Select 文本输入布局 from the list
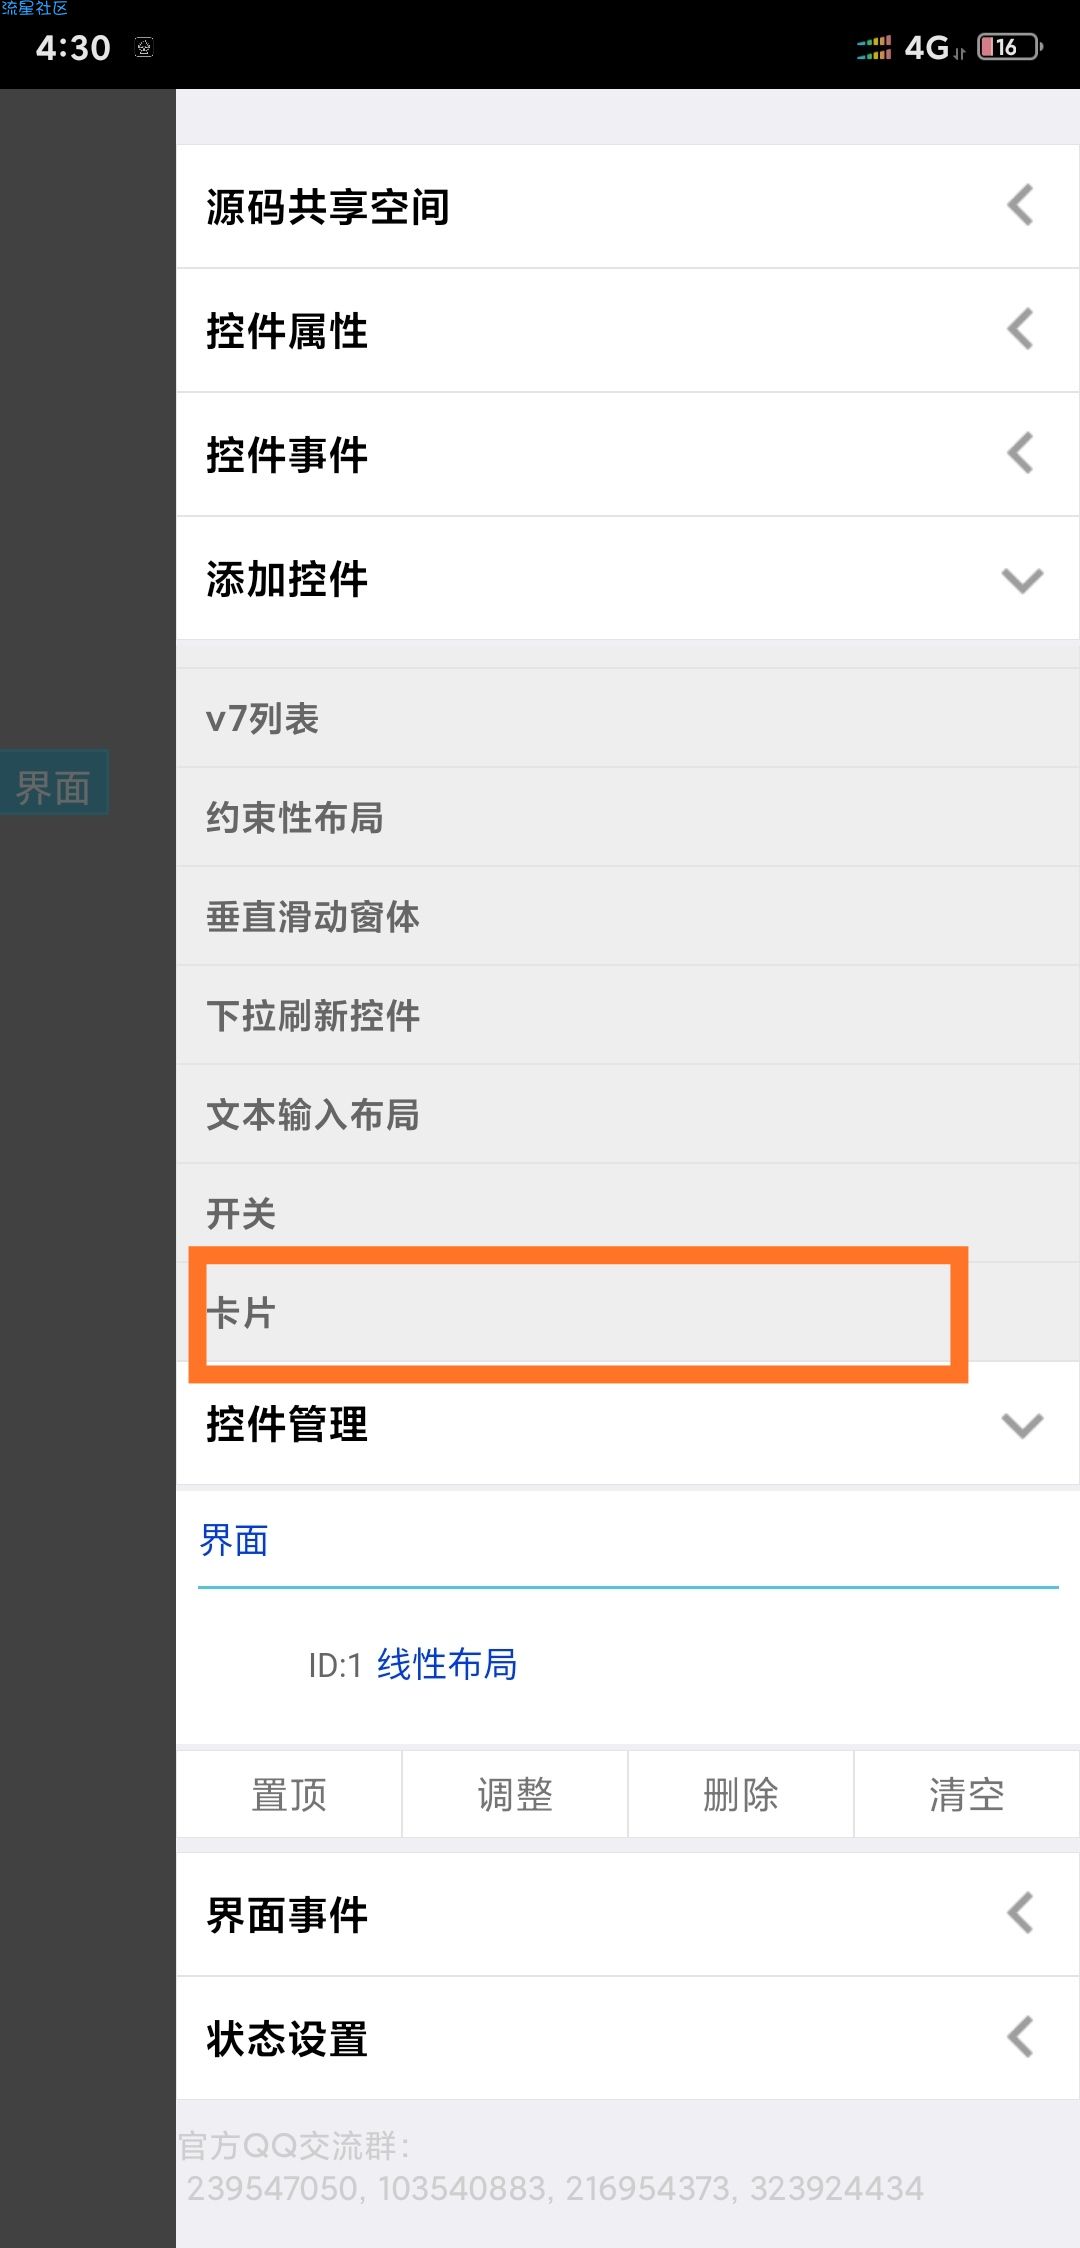 (312, 1114)
